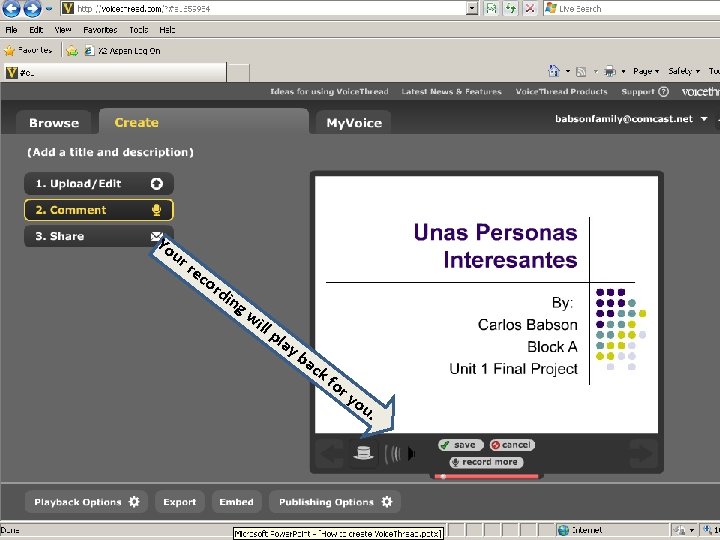The width and height of the screenshot is (720, 540).
Task: Expand the Home button dropdown arrow
Action: click(x=568, y=71)
